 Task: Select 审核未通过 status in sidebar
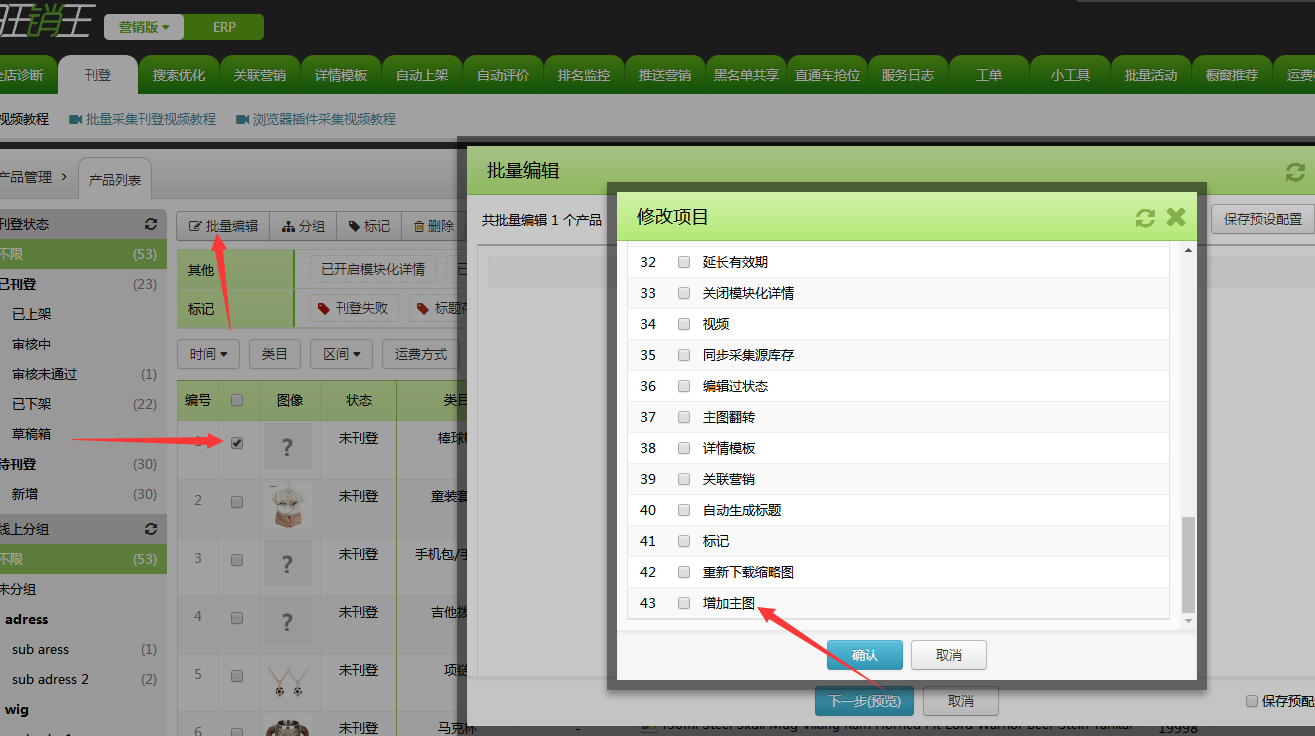(x=83, y=374)
